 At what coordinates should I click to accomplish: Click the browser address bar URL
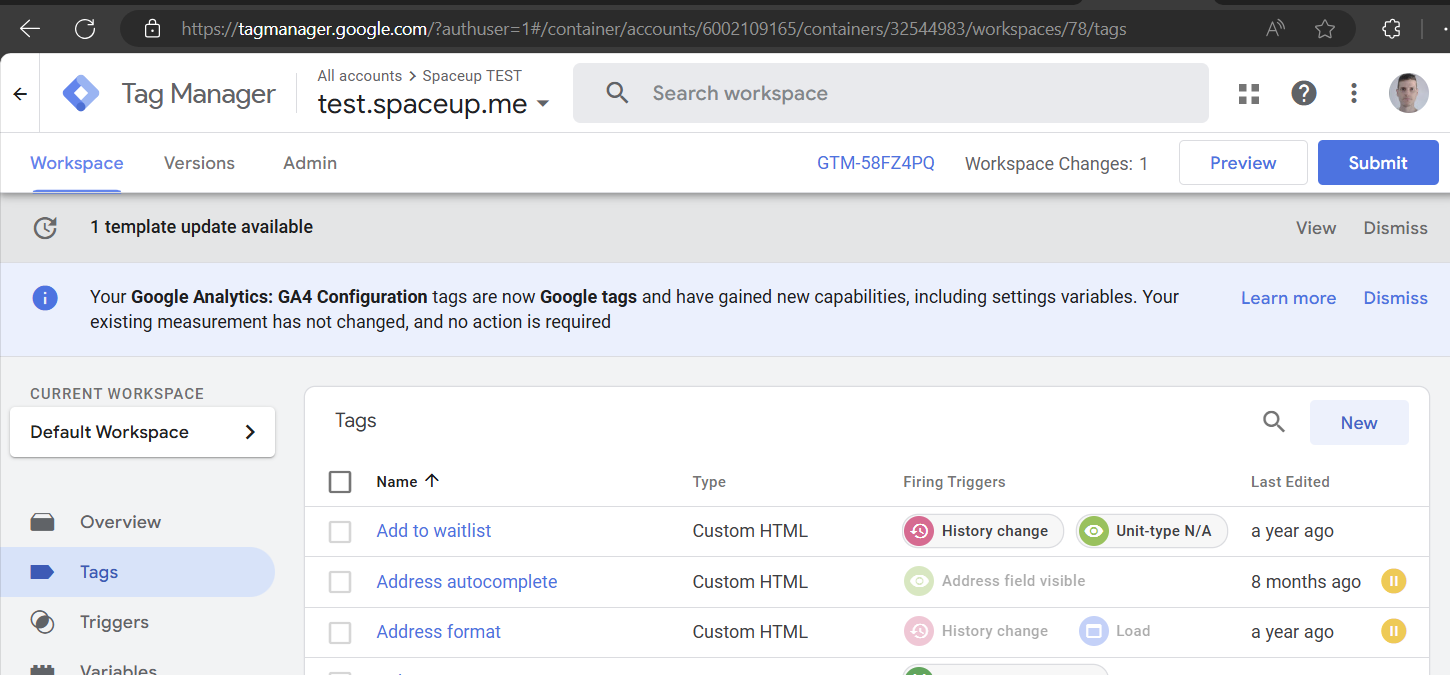654,29
